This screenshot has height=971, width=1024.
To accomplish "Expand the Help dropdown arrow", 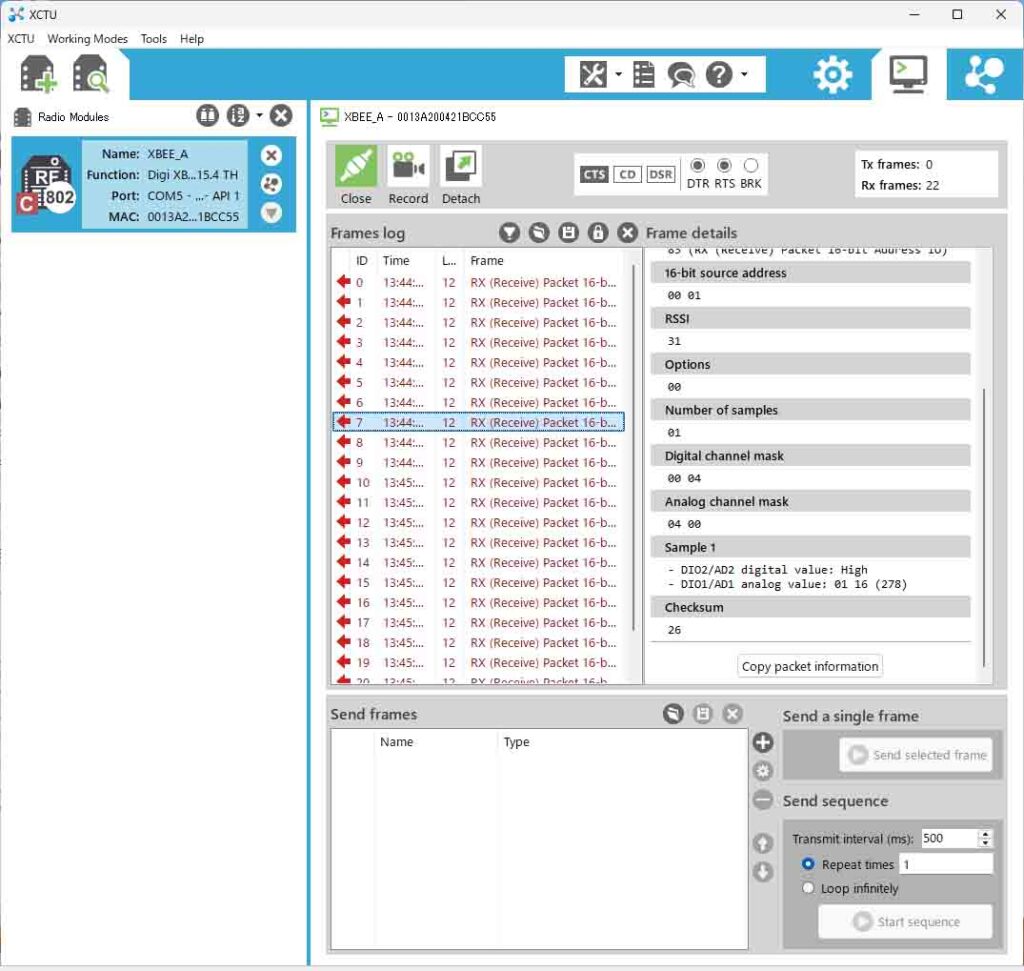I will [x=744, y=74].
